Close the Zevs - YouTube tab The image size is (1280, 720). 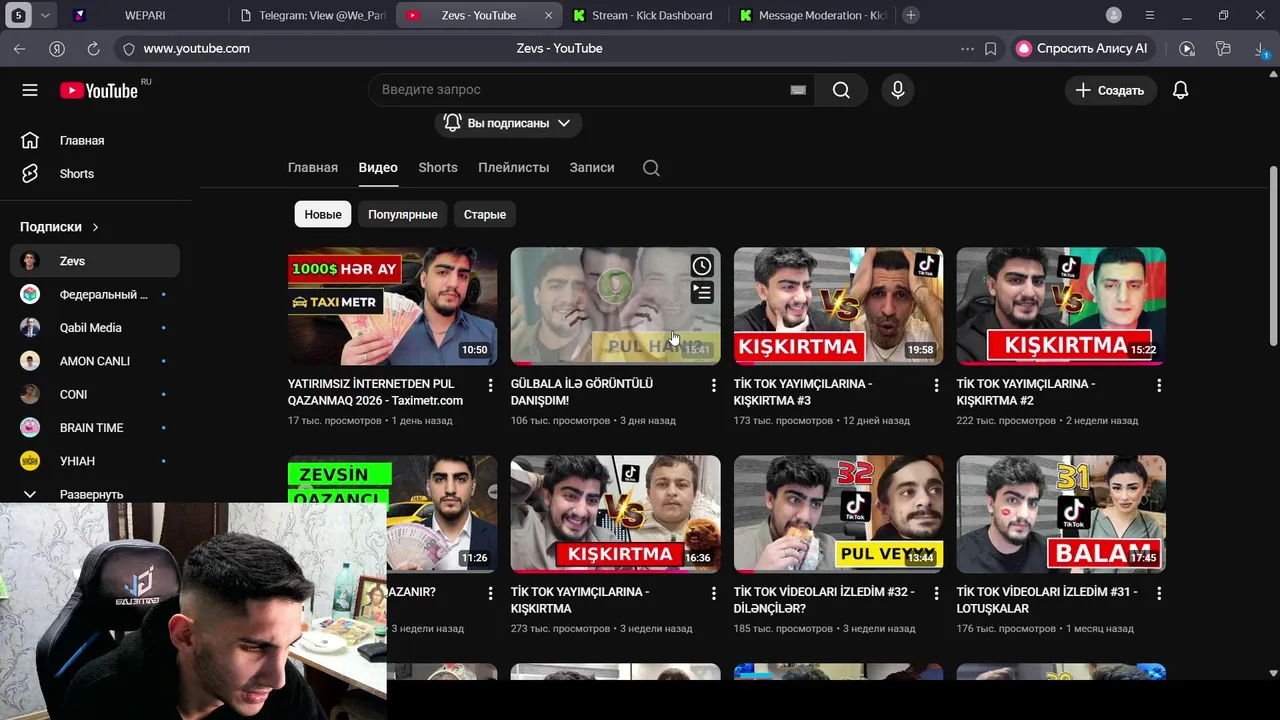(548, 15)
